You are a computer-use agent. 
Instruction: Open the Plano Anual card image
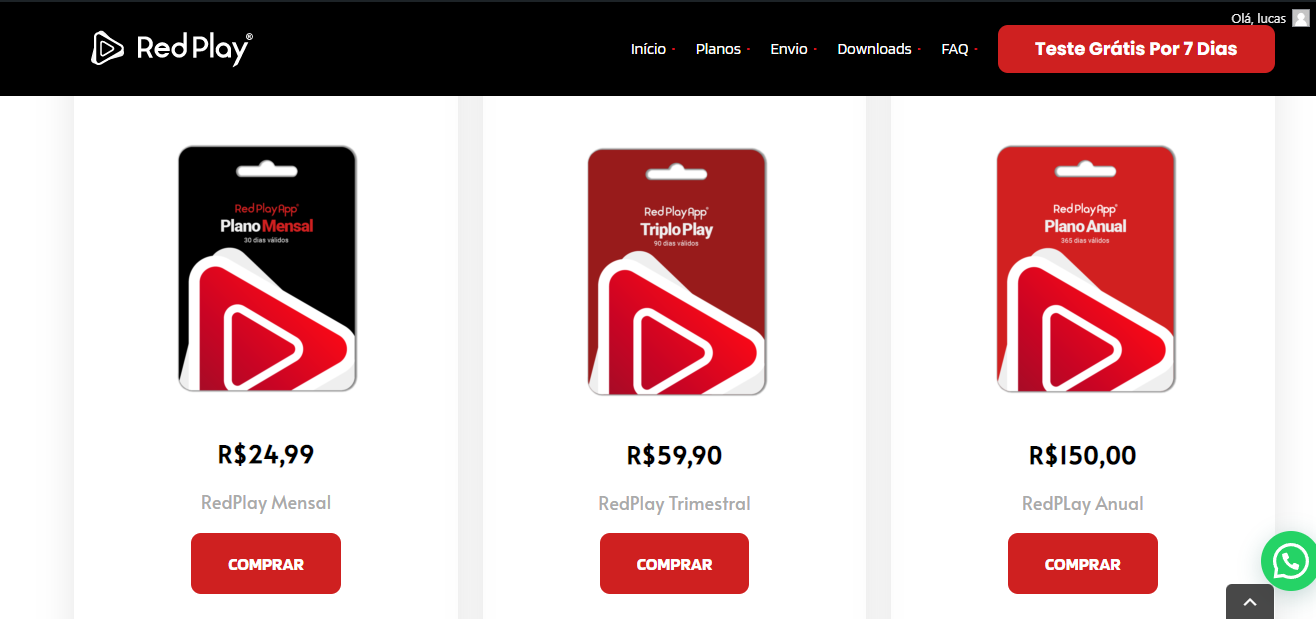pos(1085,269)
